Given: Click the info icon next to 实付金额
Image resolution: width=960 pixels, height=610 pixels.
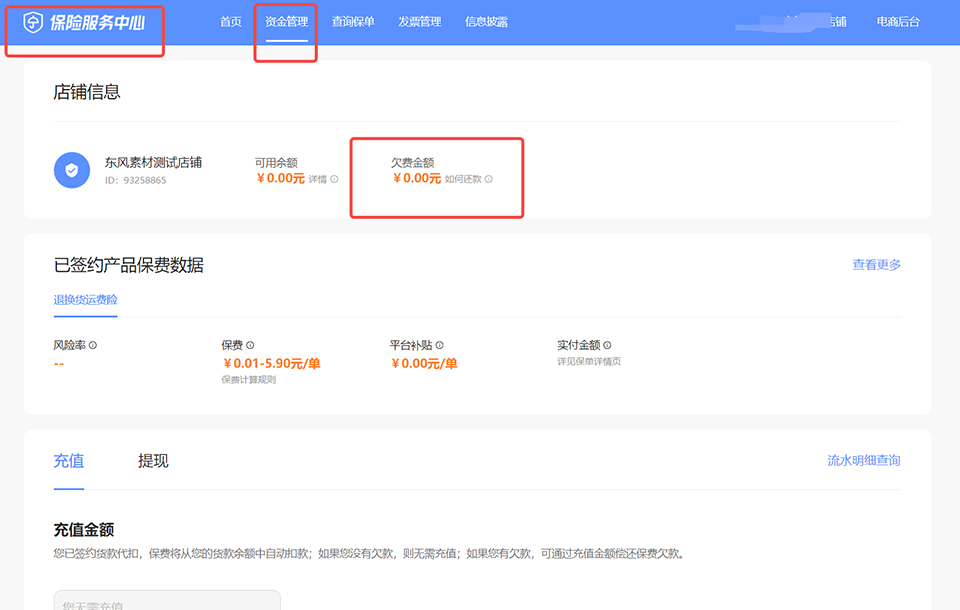Looking at the screenshot, I should [x=607, y=345].
